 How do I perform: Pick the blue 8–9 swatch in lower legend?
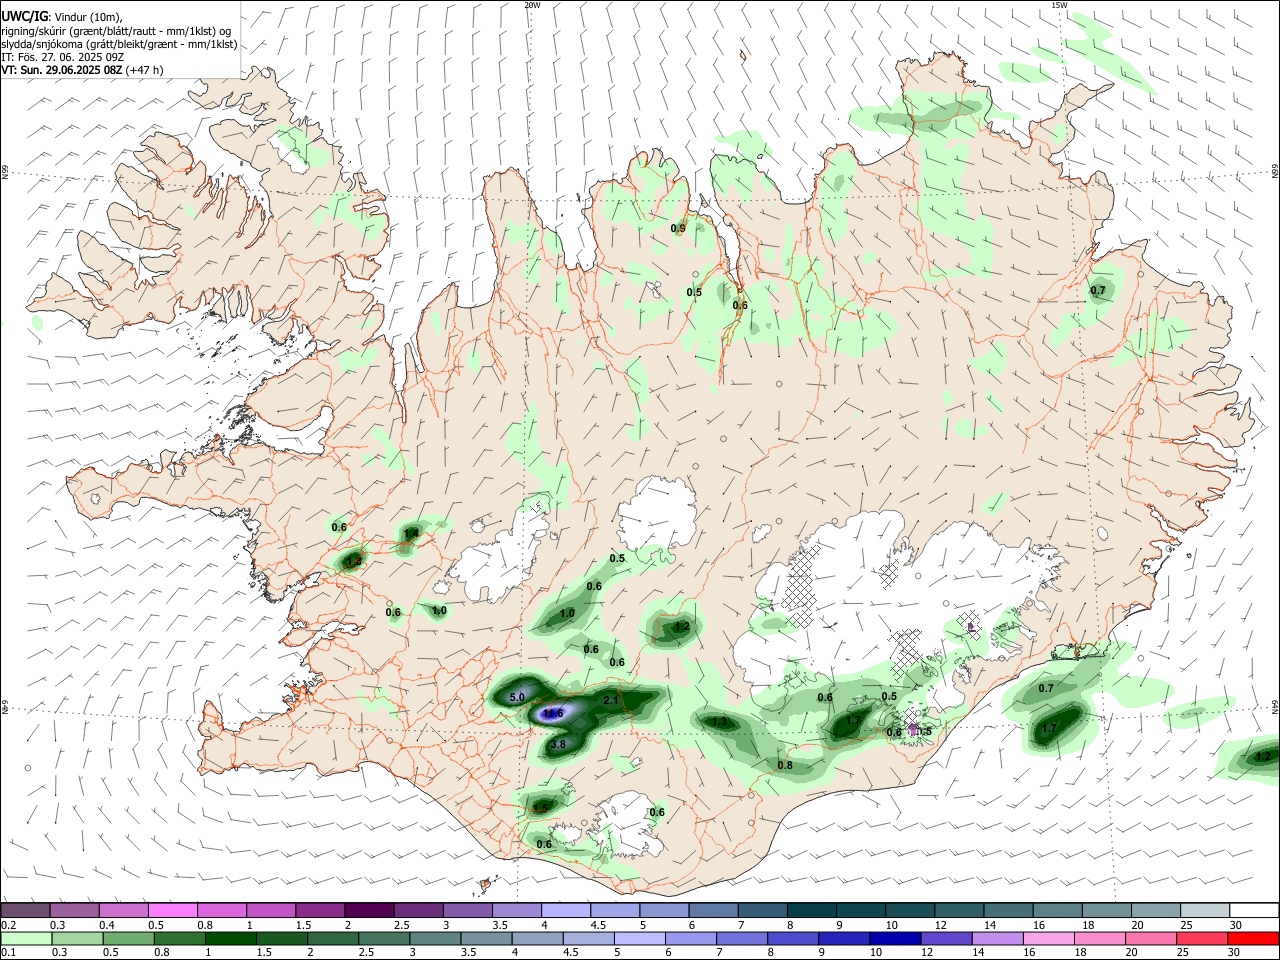point(793,938)
